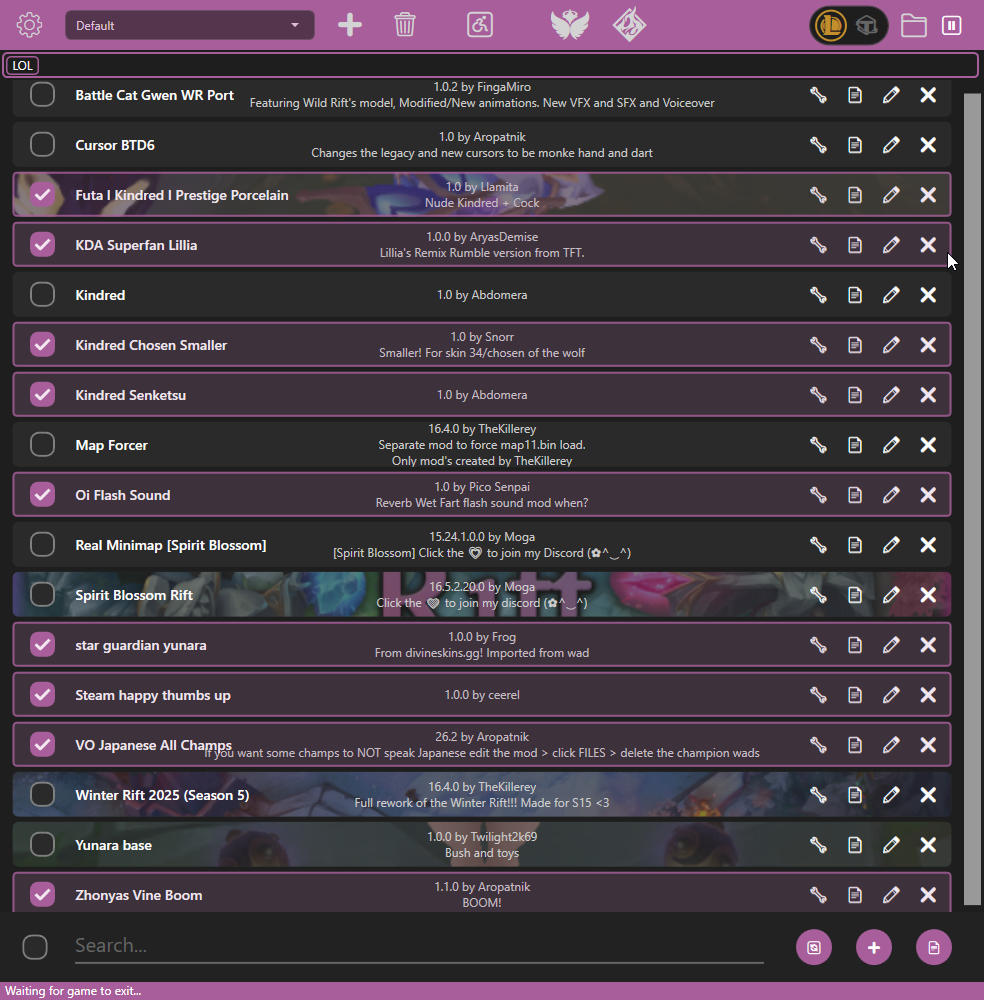Viewport: 984px width, 1000px height.
Task: Click the mod list vertical scrollbar
Action: click(972, 499)
